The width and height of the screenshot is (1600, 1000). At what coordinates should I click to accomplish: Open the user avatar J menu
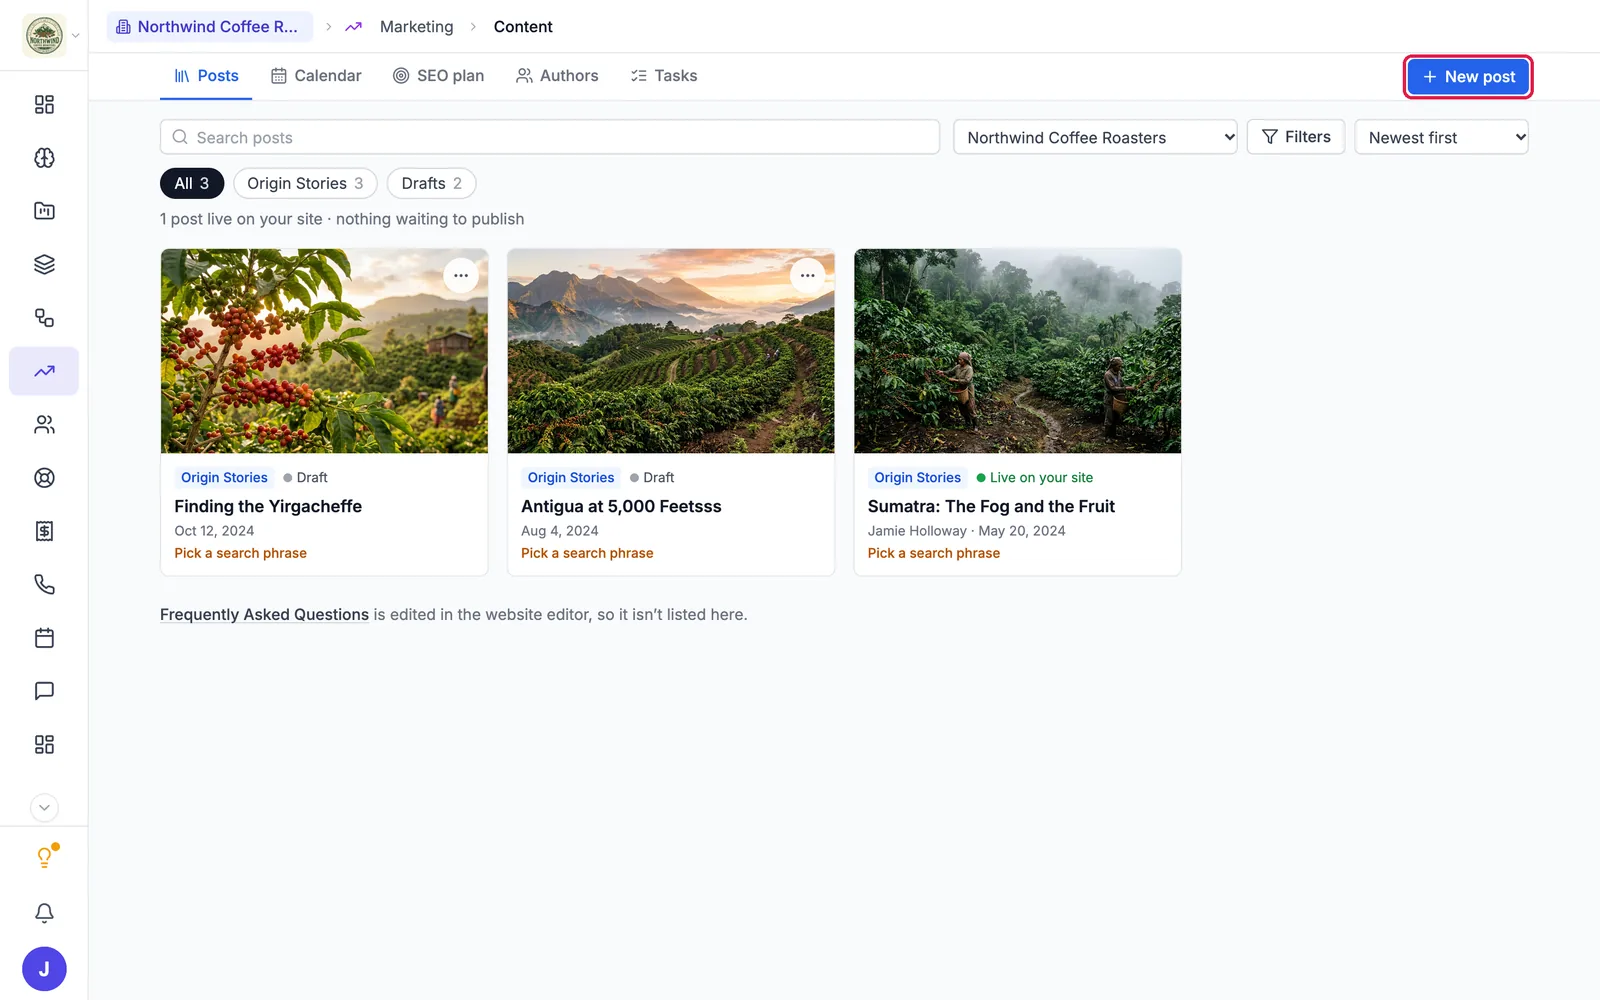tap(44, 969)
